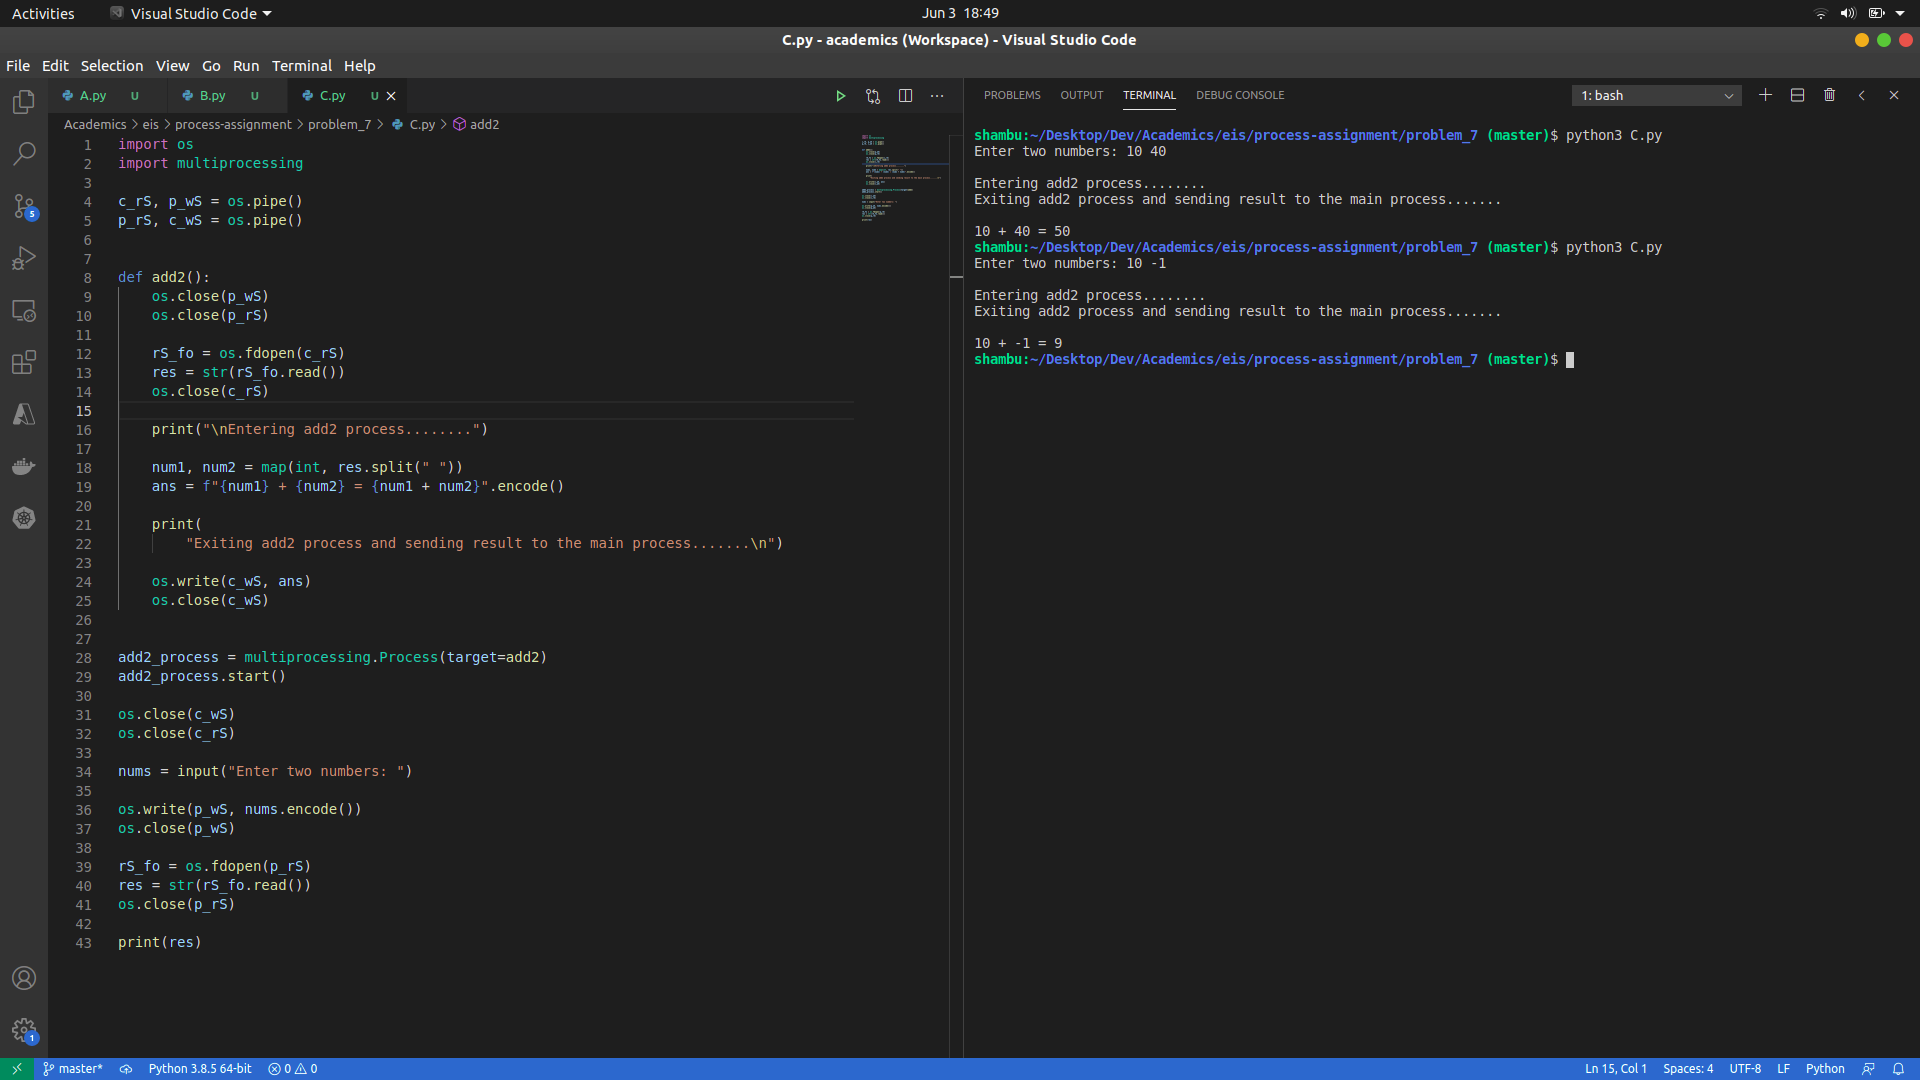Open the Run and Debug view

pyautogui.click(x=24, y=258)
